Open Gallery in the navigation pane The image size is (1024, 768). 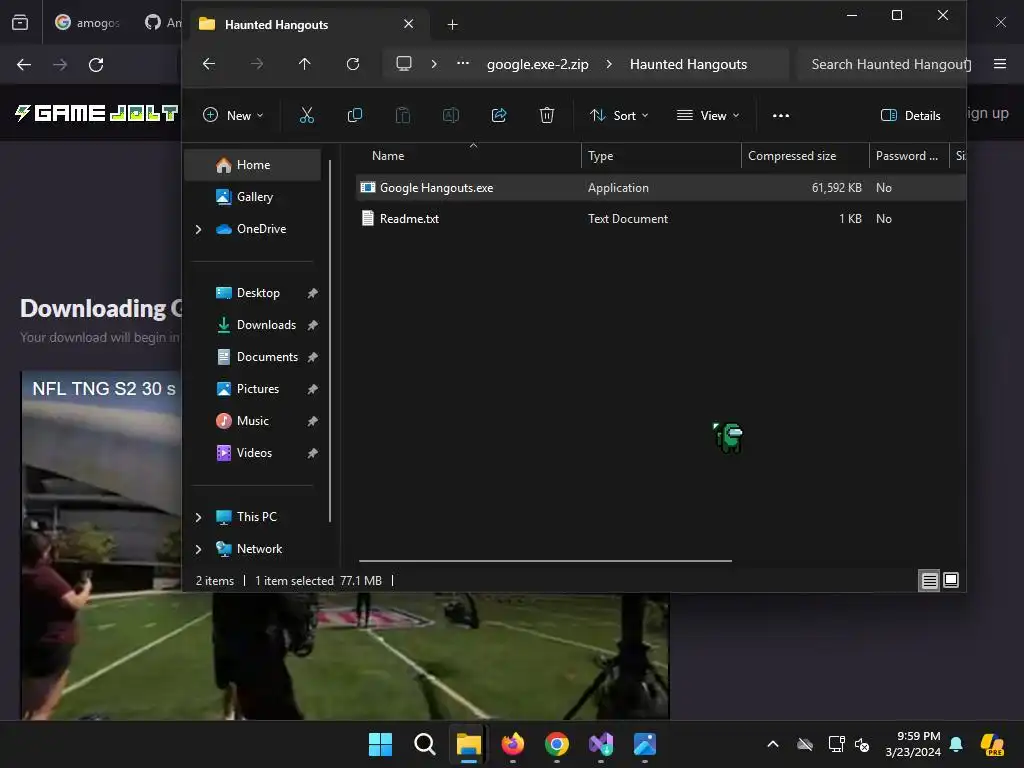click(x=253, y=197)
